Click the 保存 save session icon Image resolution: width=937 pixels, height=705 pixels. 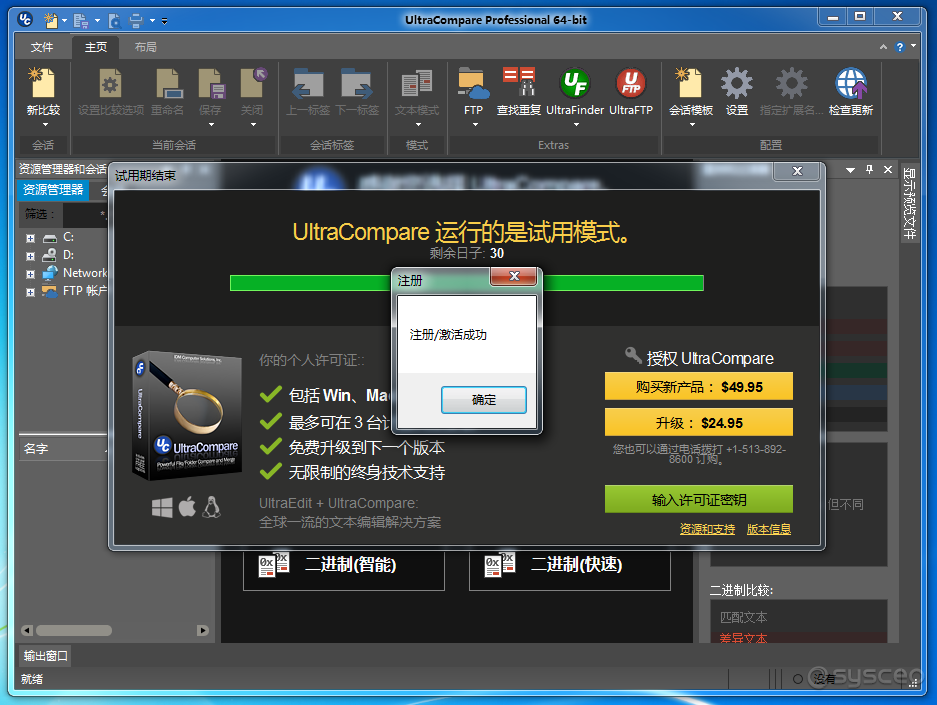(x=210, y=83)
